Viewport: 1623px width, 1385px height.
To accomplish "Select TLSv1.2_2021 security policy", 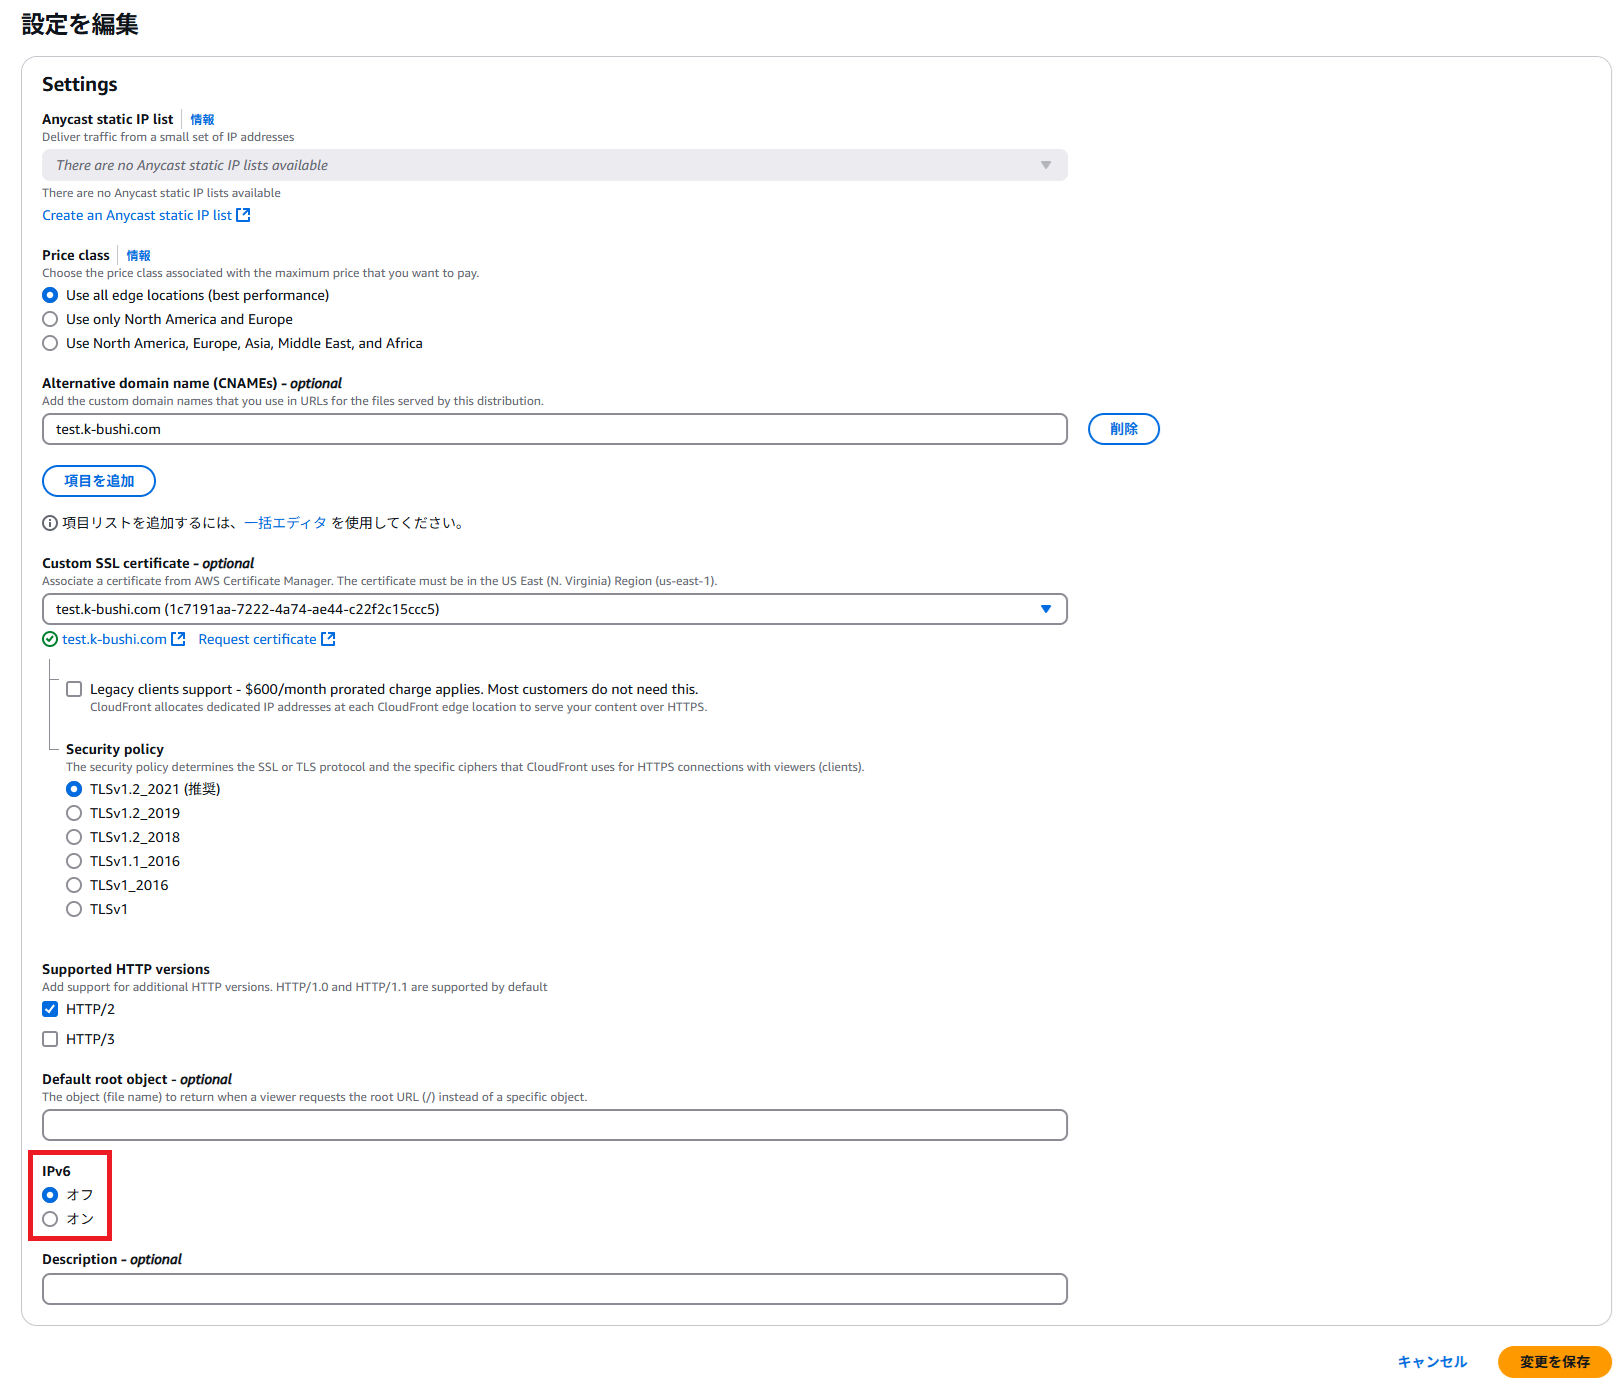I will tap(74, 789).
